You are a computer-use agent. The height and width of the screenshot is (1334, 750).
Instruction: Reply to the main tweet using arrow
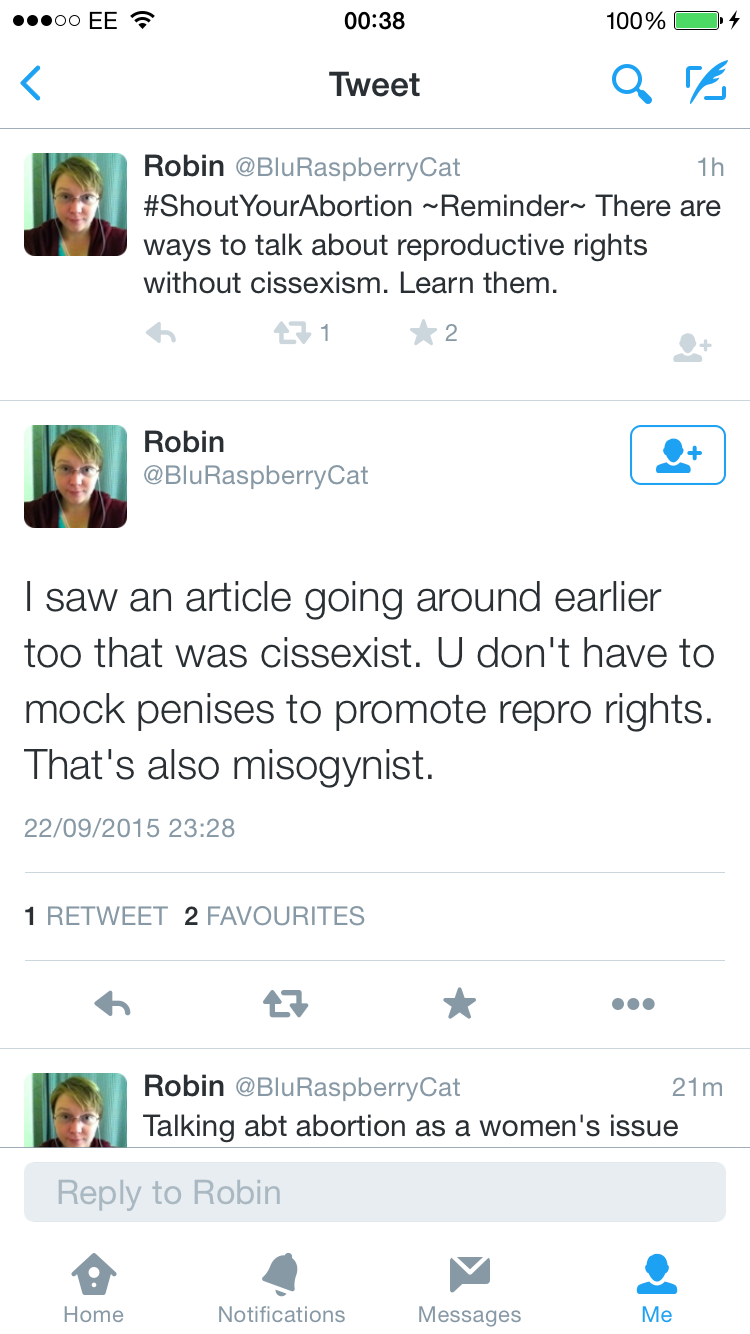(x=112, y=1003)
